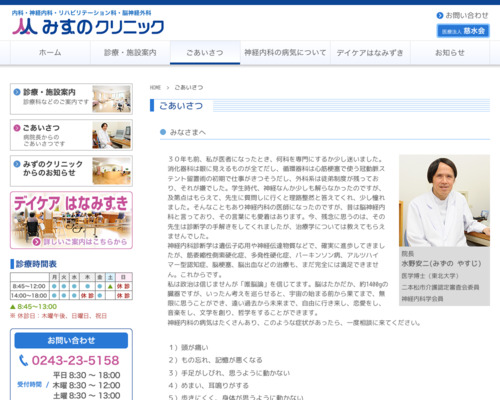Open the sidebar 診療・施設案内 banner
Image resolution: width=500 pixels, height=400 pixels.
(71, 99)
